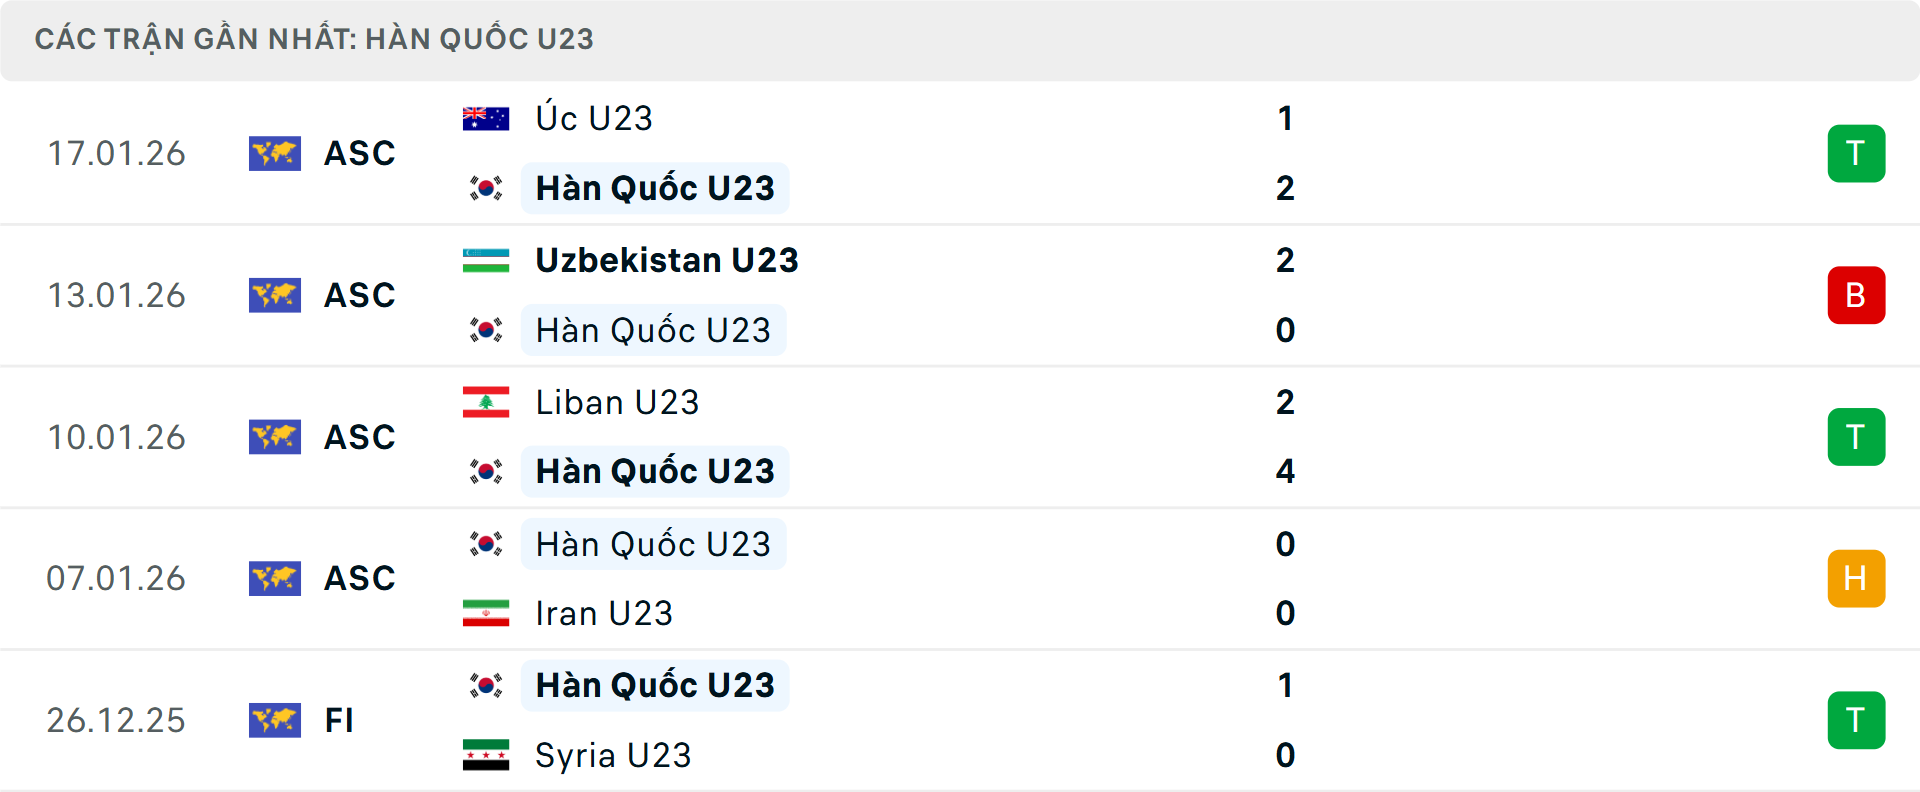Click green T result badge for 26.12.25
Viewport: 1920px width, 792px height.
click(x=1856, y=720)
